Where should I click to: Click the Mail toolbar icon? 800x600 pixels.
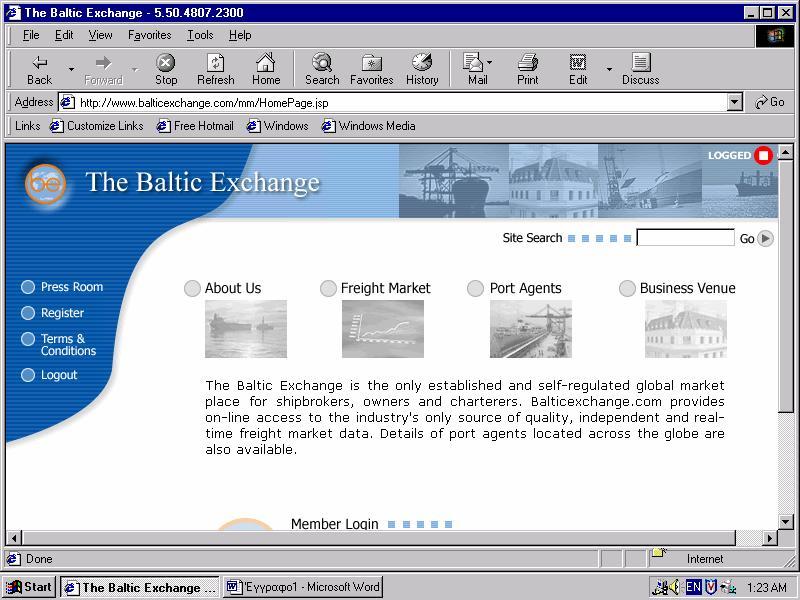pyautogui.click(x=472, y=62)
